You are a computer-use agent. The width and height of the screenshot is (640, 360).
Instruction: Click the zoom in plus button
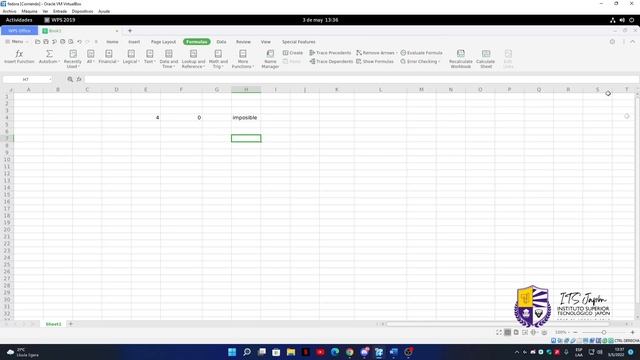pos(632,332)
